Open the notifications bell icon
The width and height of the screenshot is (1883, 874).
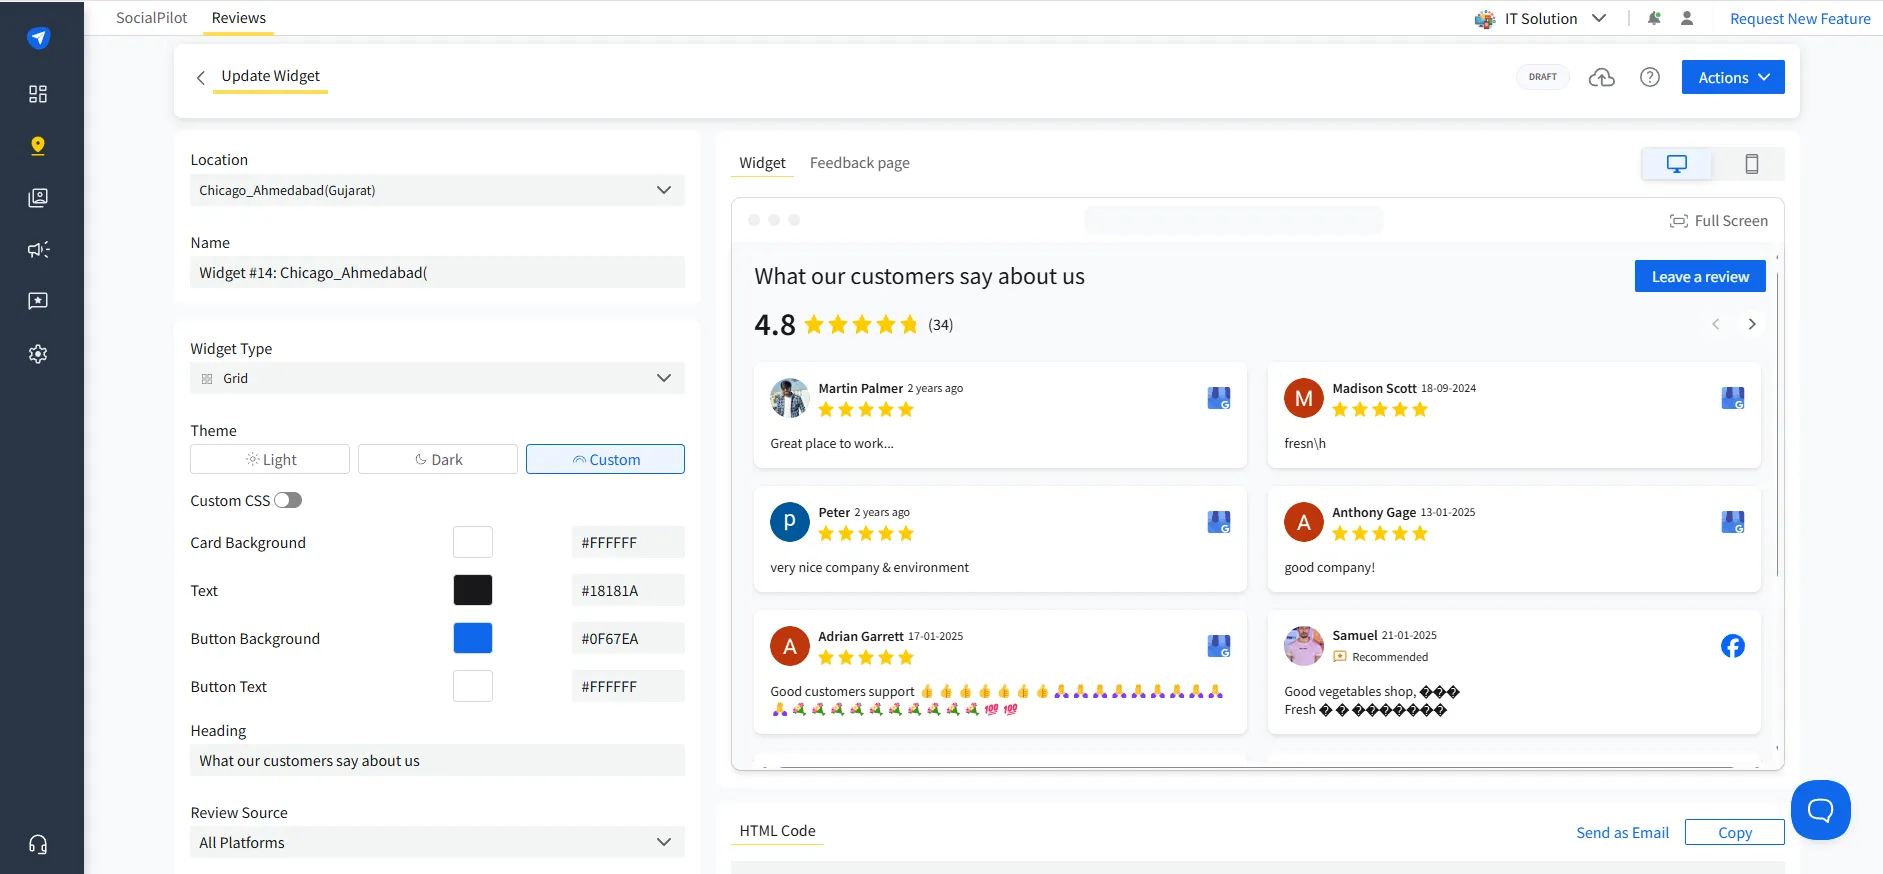(x=1654, y=18)
